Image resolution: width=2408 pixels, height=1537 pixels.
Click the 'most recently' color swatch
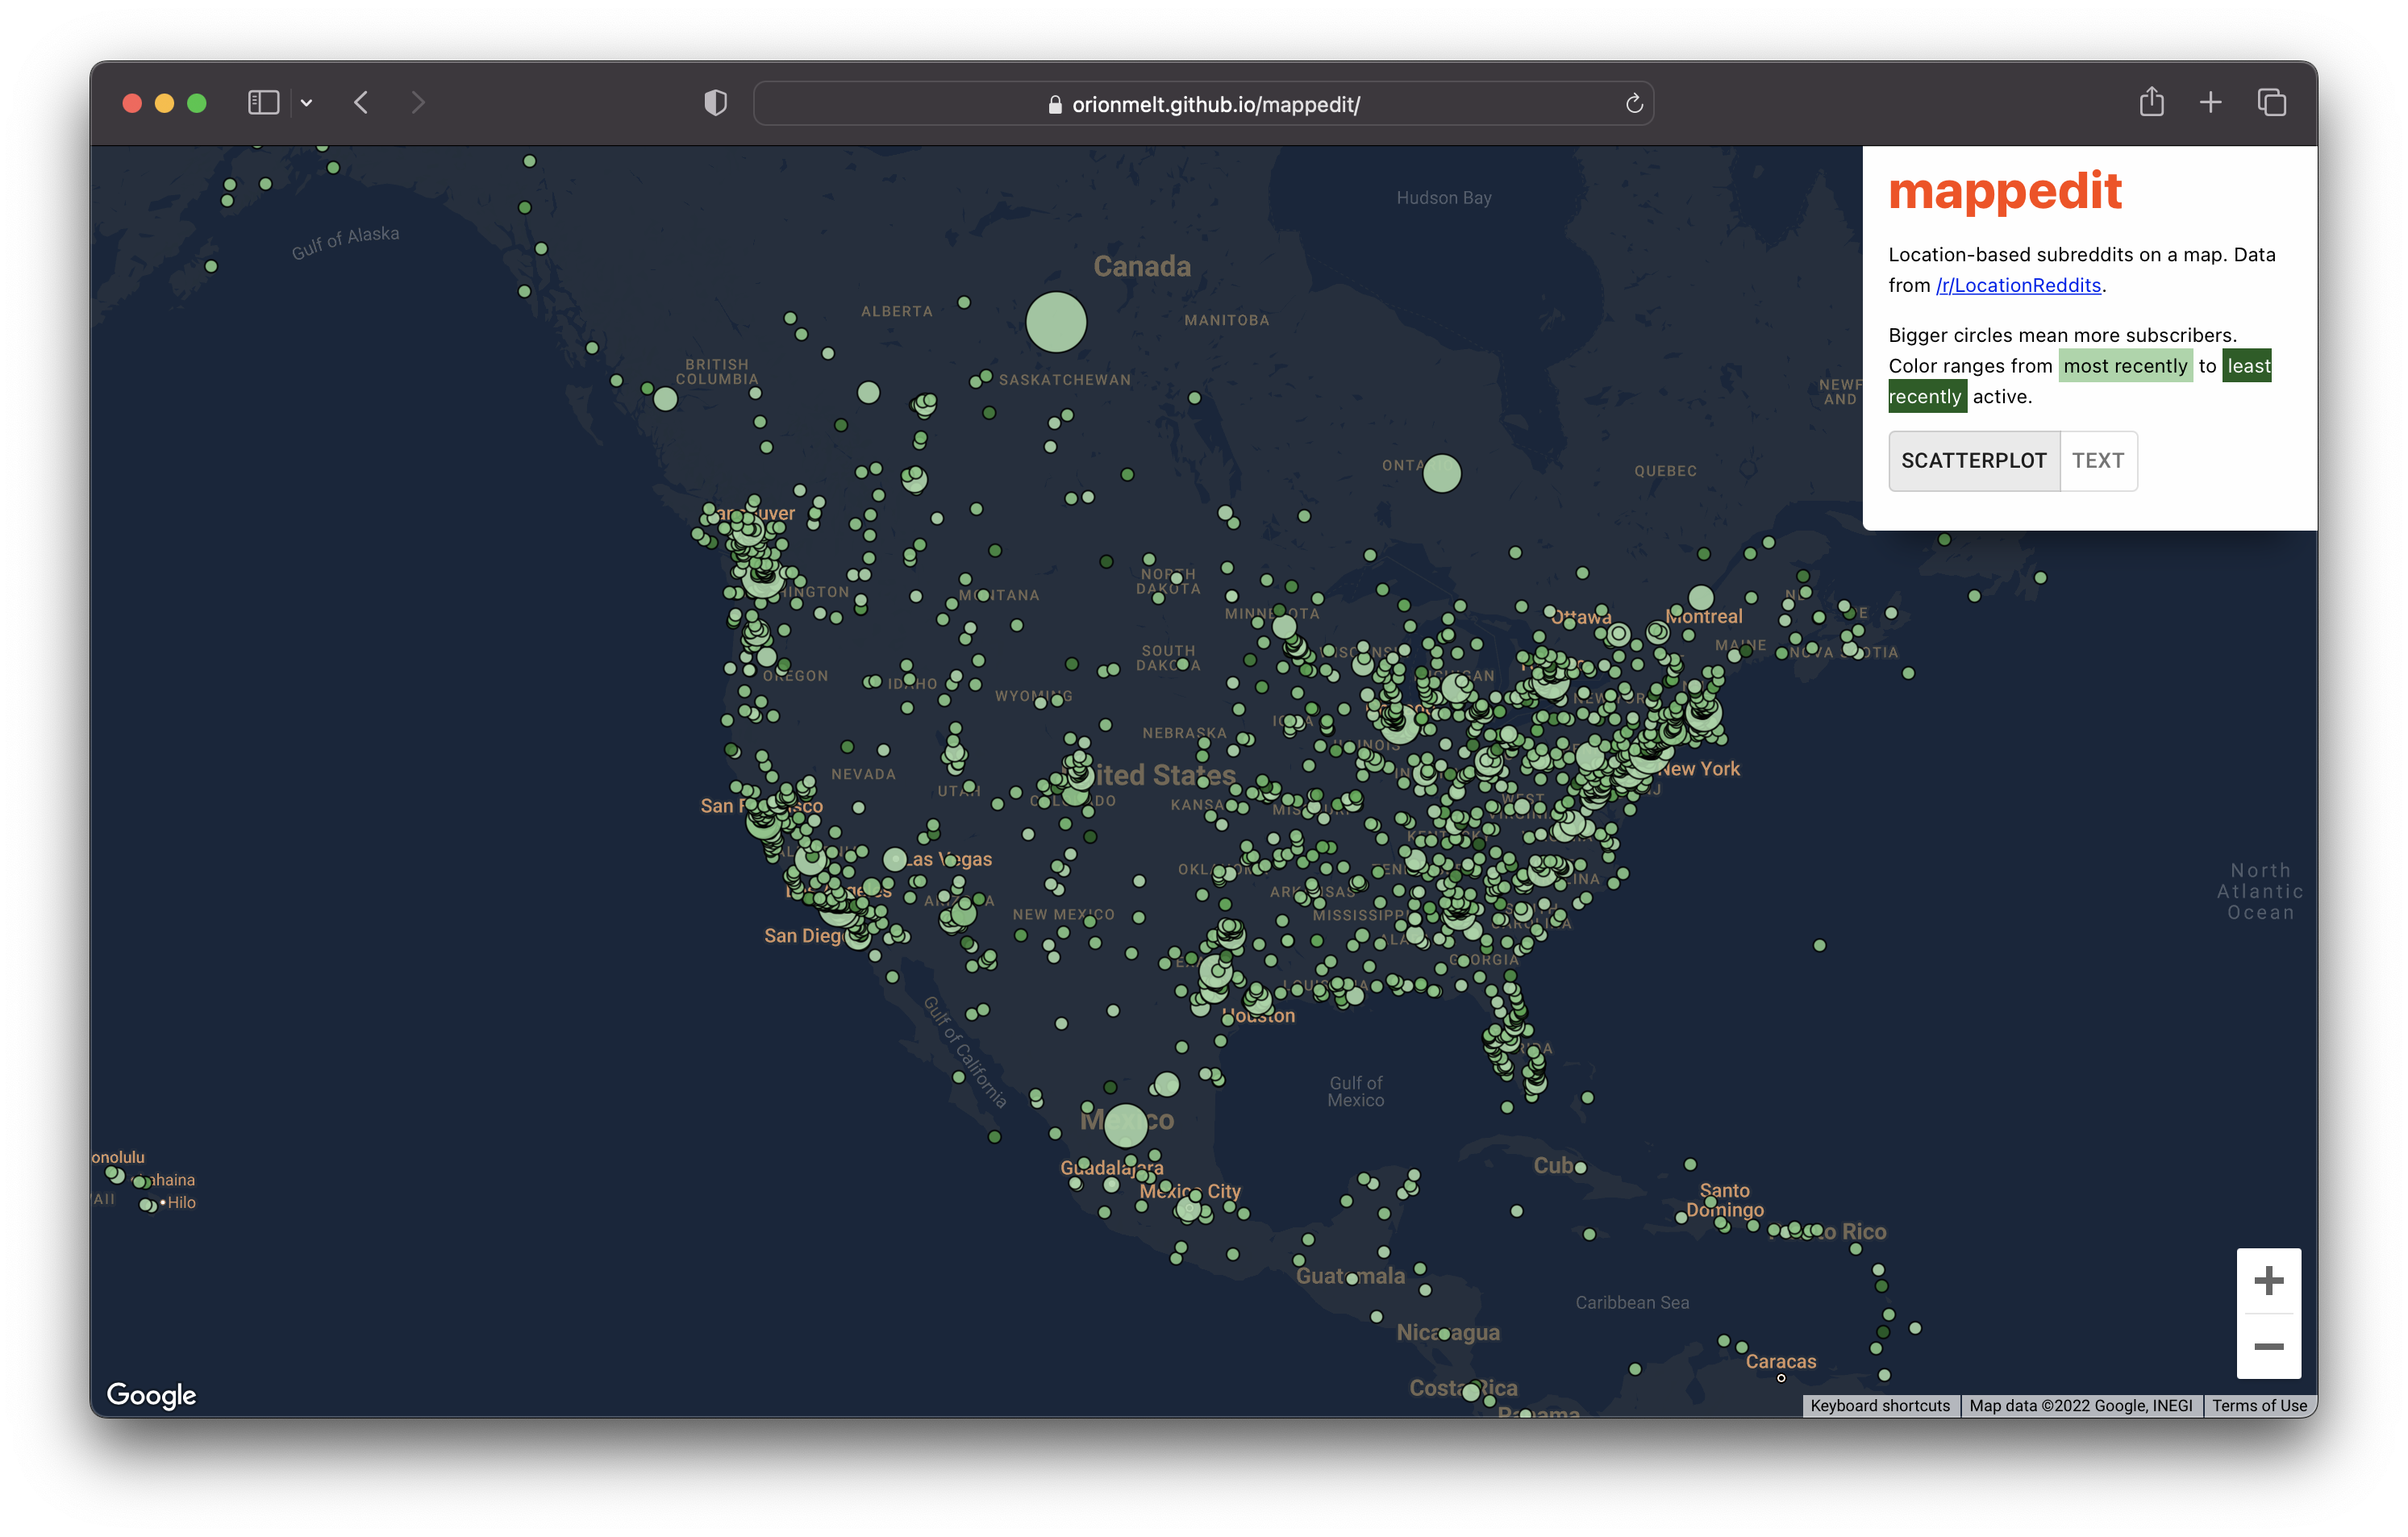coord(2124,366)
